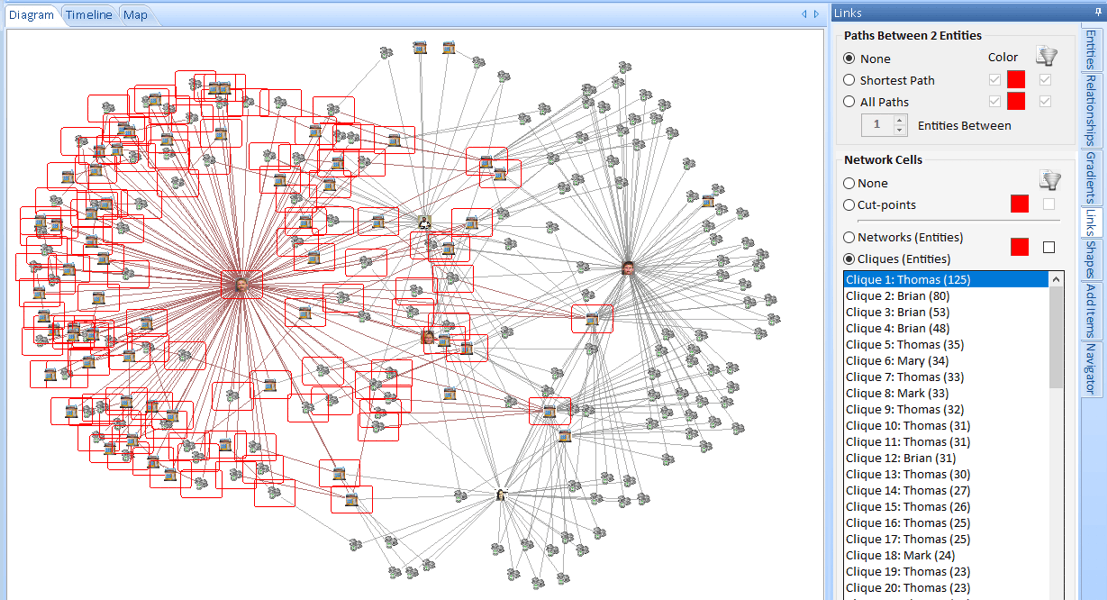Open the filter icon in Network Cells section
The height and width of the screenshot is (600, 1107).
[1050, 181]
